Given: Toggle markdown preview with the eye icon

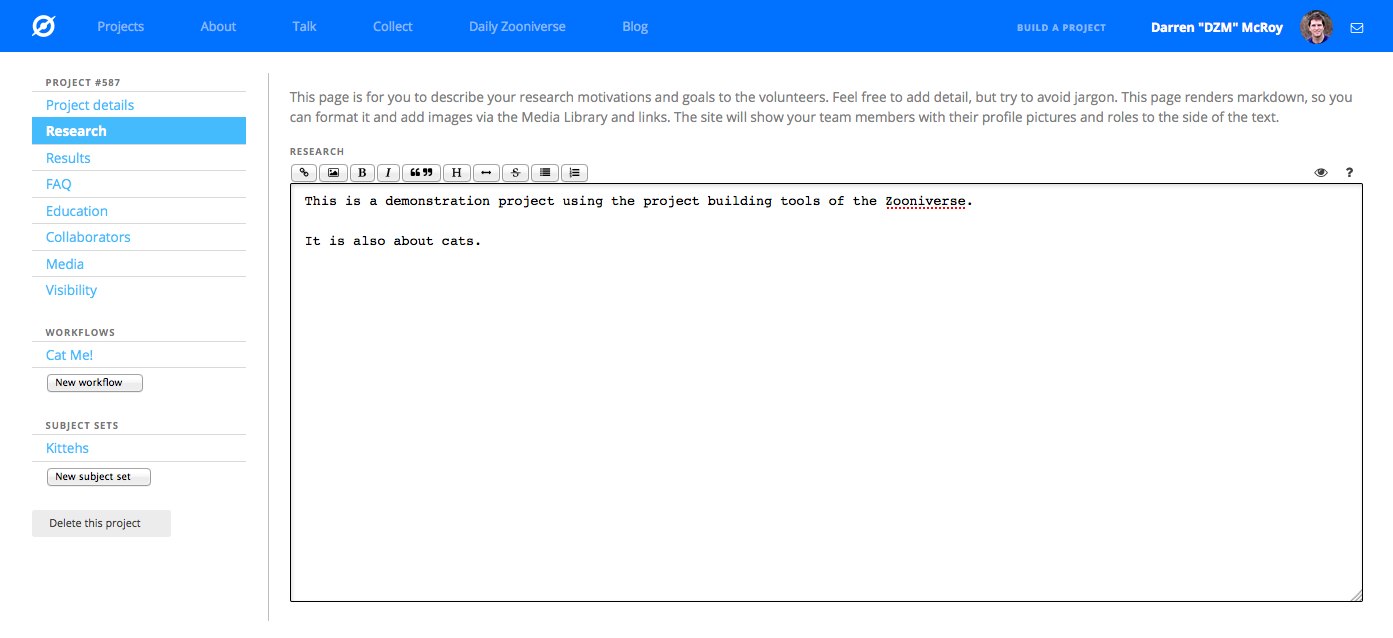Looking at the screenshot, I should point(1321,173).
